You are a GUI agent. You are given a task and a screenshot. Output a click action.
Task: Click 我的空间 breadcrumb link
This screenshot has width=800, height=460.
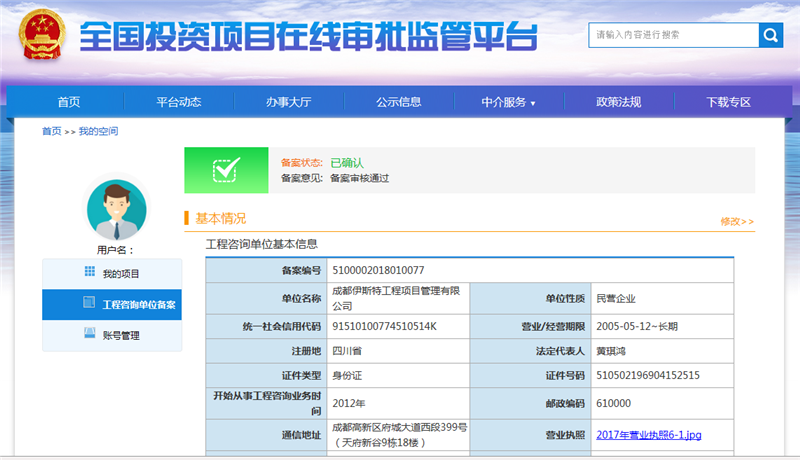[98, 131]
